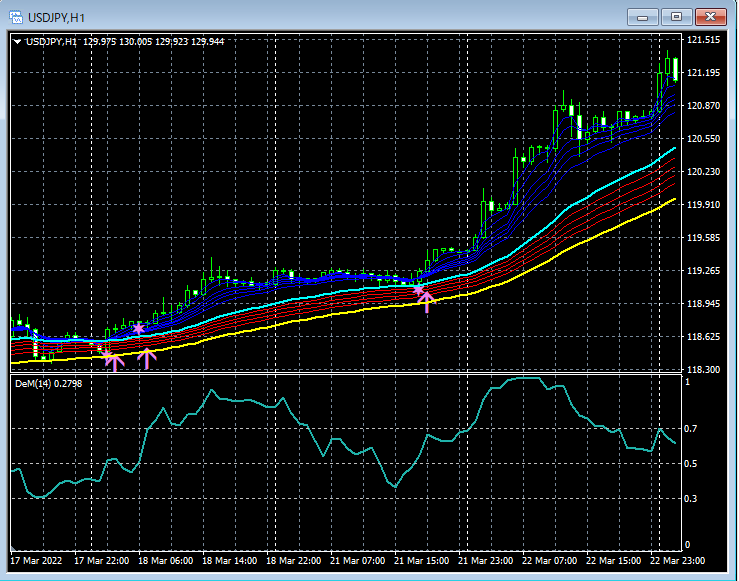Click the 121.515 price axis label
The width and height of the screenshot is (739, 581).
[x=705, y=40]
